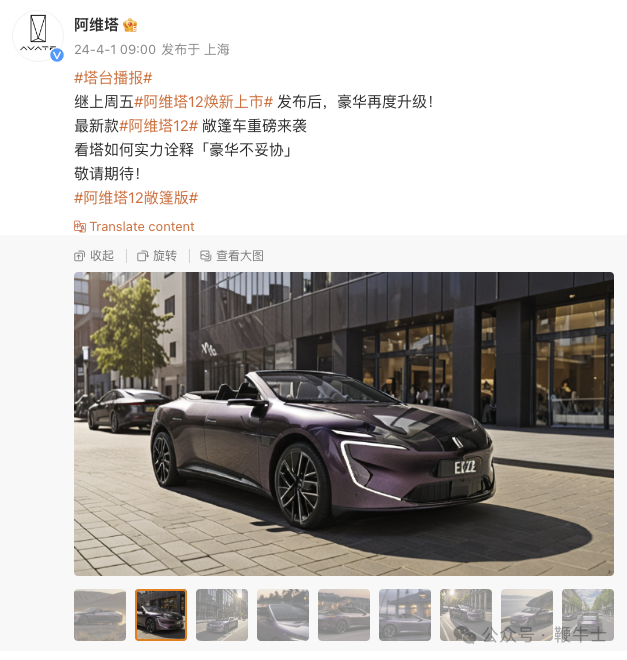This screenshot has width=627, height=660.
Task: Open the #塔台播报# hashtag
Action: (113, 78)
